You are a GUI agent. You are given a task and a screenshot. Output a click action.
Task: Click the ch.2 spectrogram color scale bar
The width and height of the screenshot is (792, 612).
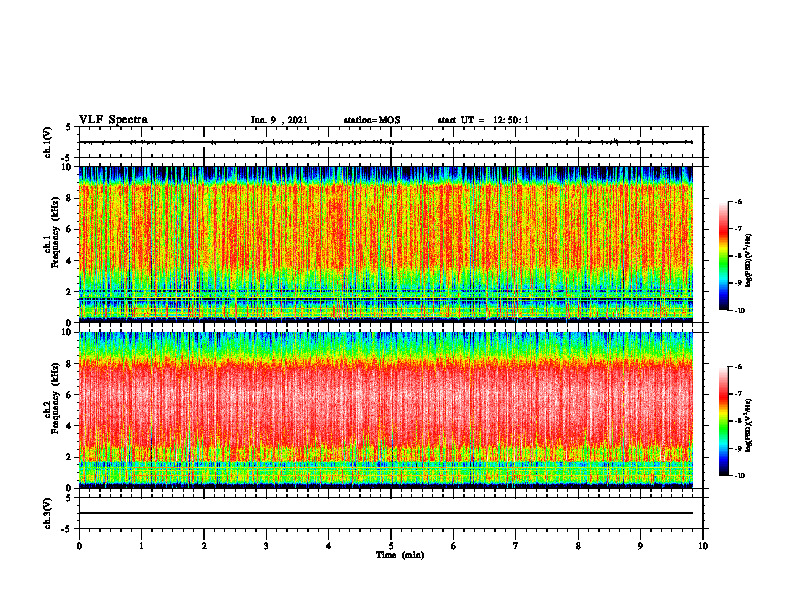pos(724,421)
